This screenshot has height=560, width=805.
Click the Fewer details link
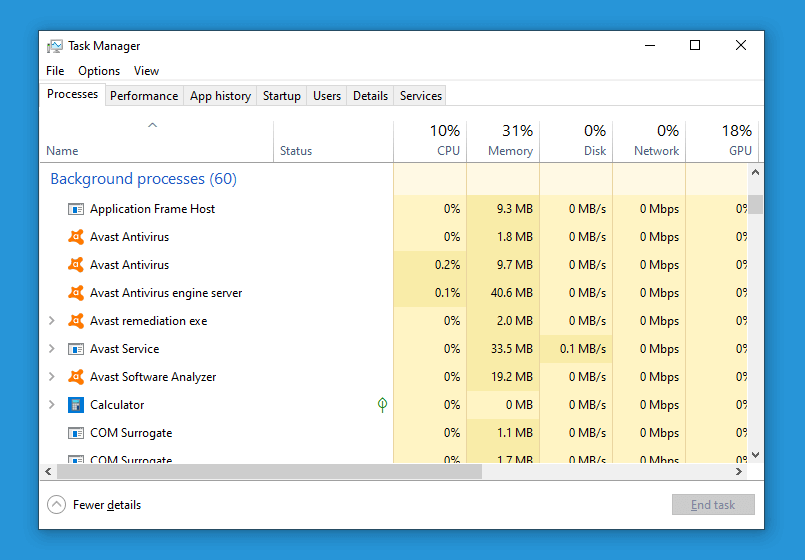point(107,505)
